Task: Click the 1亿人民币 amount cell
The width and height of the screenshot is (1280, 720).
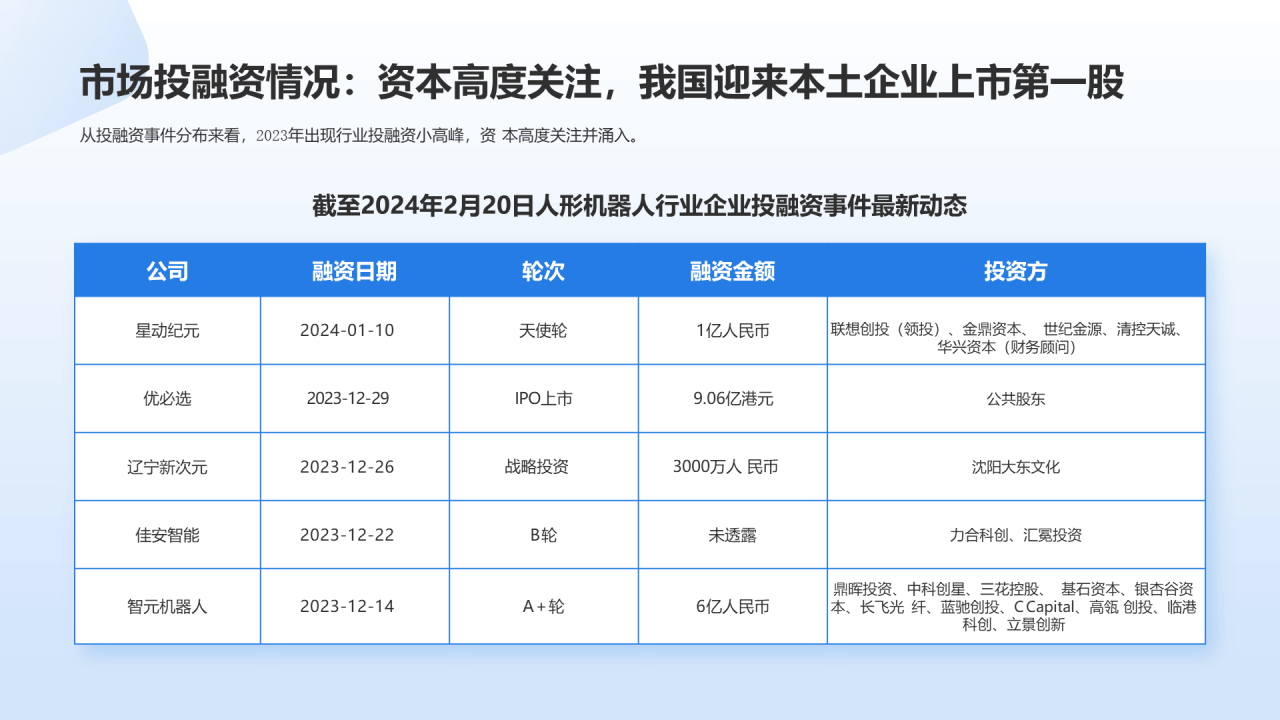Action: [x=733, y=331]
